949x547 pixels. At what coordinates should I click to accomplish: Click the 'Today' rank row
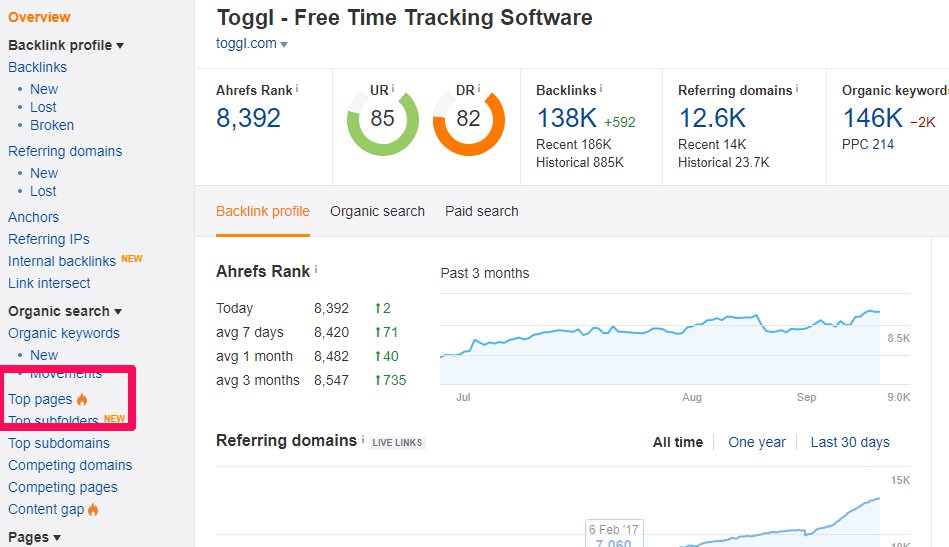[x=310, y=308]
